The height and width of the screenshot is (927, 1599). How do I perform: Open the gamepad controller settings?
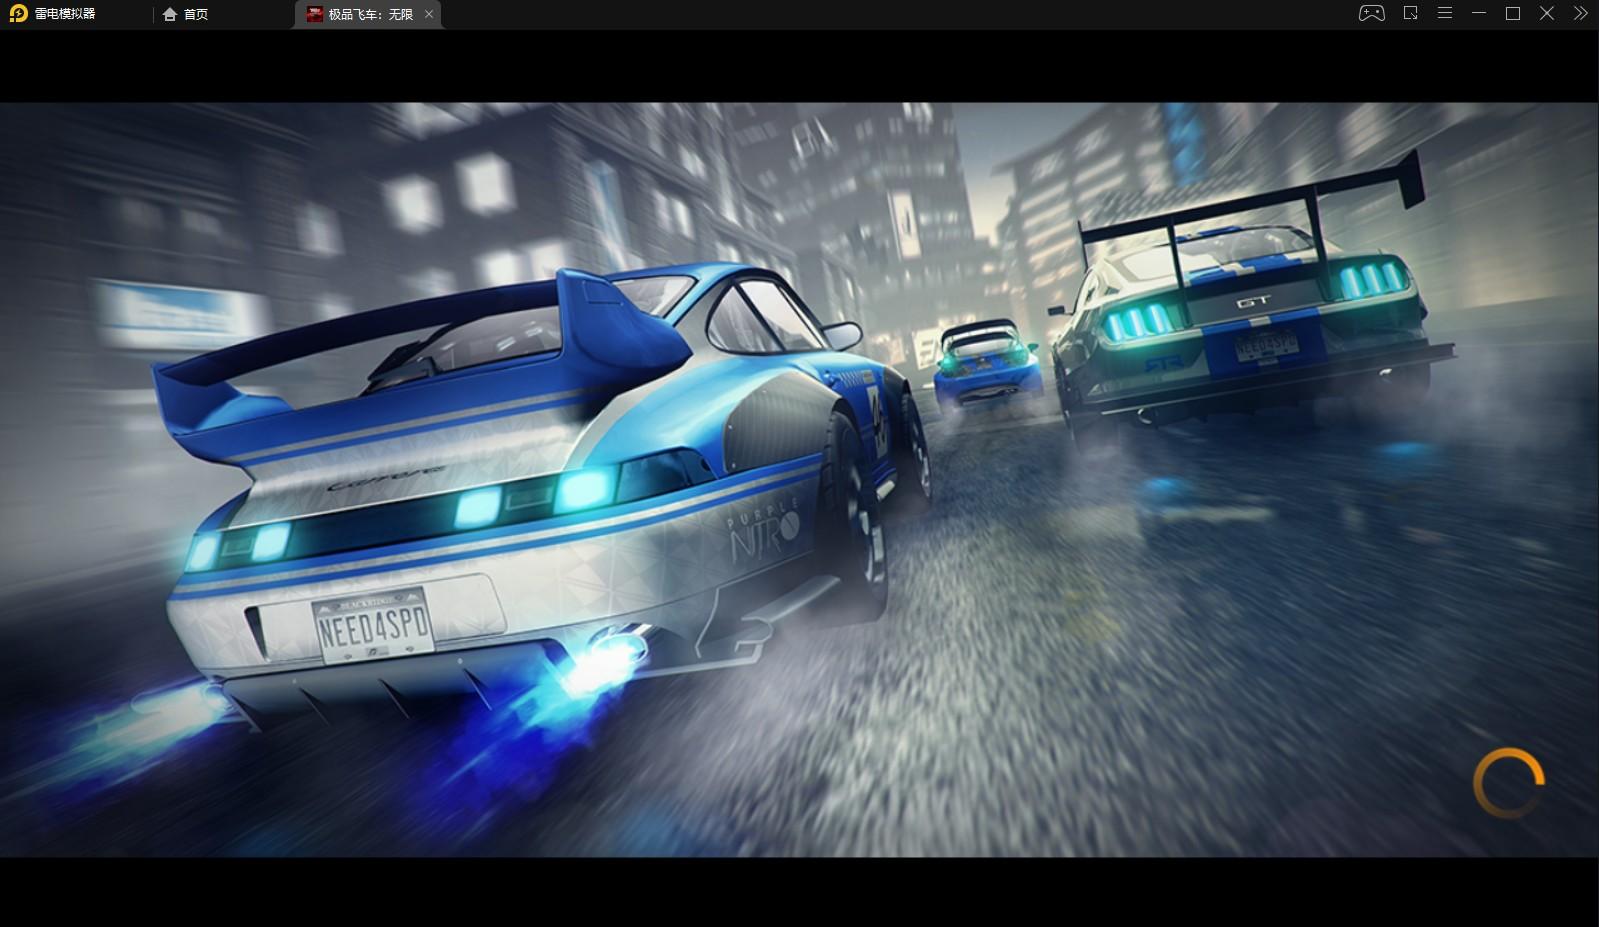click(x=1371, y=14)
